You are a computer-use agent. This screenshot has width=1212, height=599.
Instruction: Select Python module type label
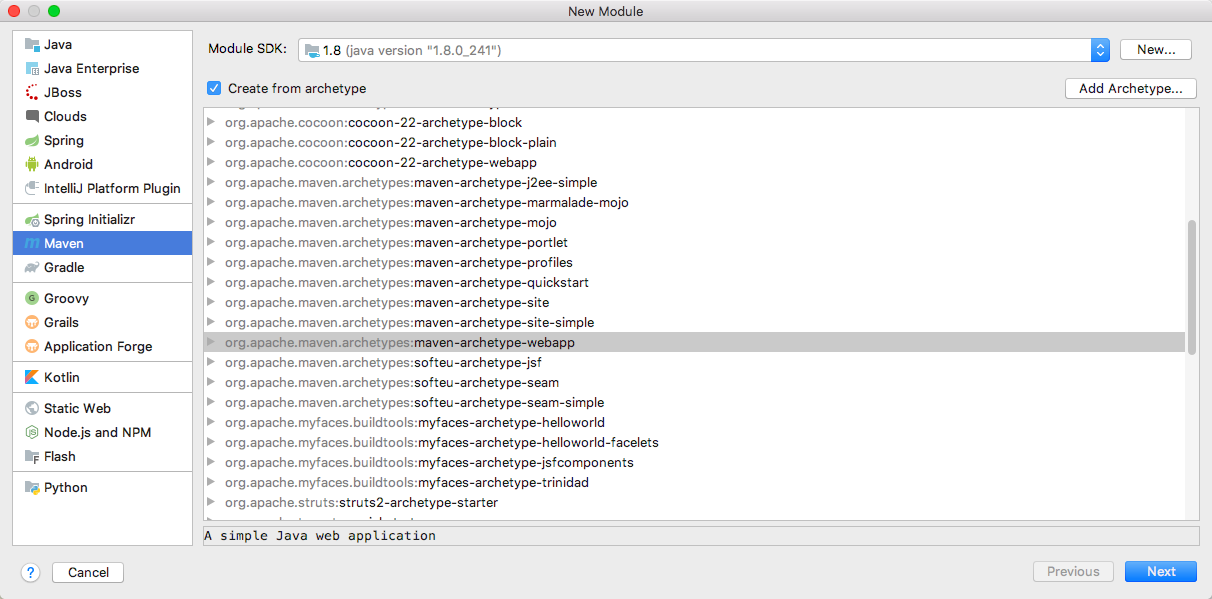pyautogui.click(x=66, y=488)
